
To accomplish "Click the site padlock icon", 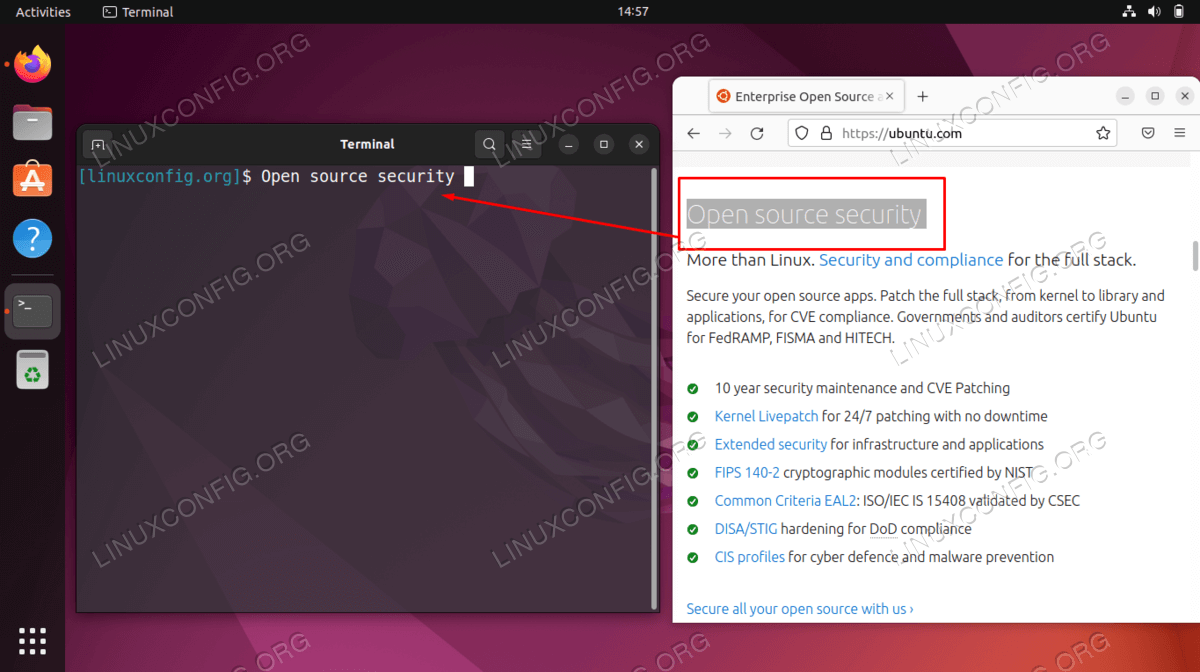I will [826, 133].
